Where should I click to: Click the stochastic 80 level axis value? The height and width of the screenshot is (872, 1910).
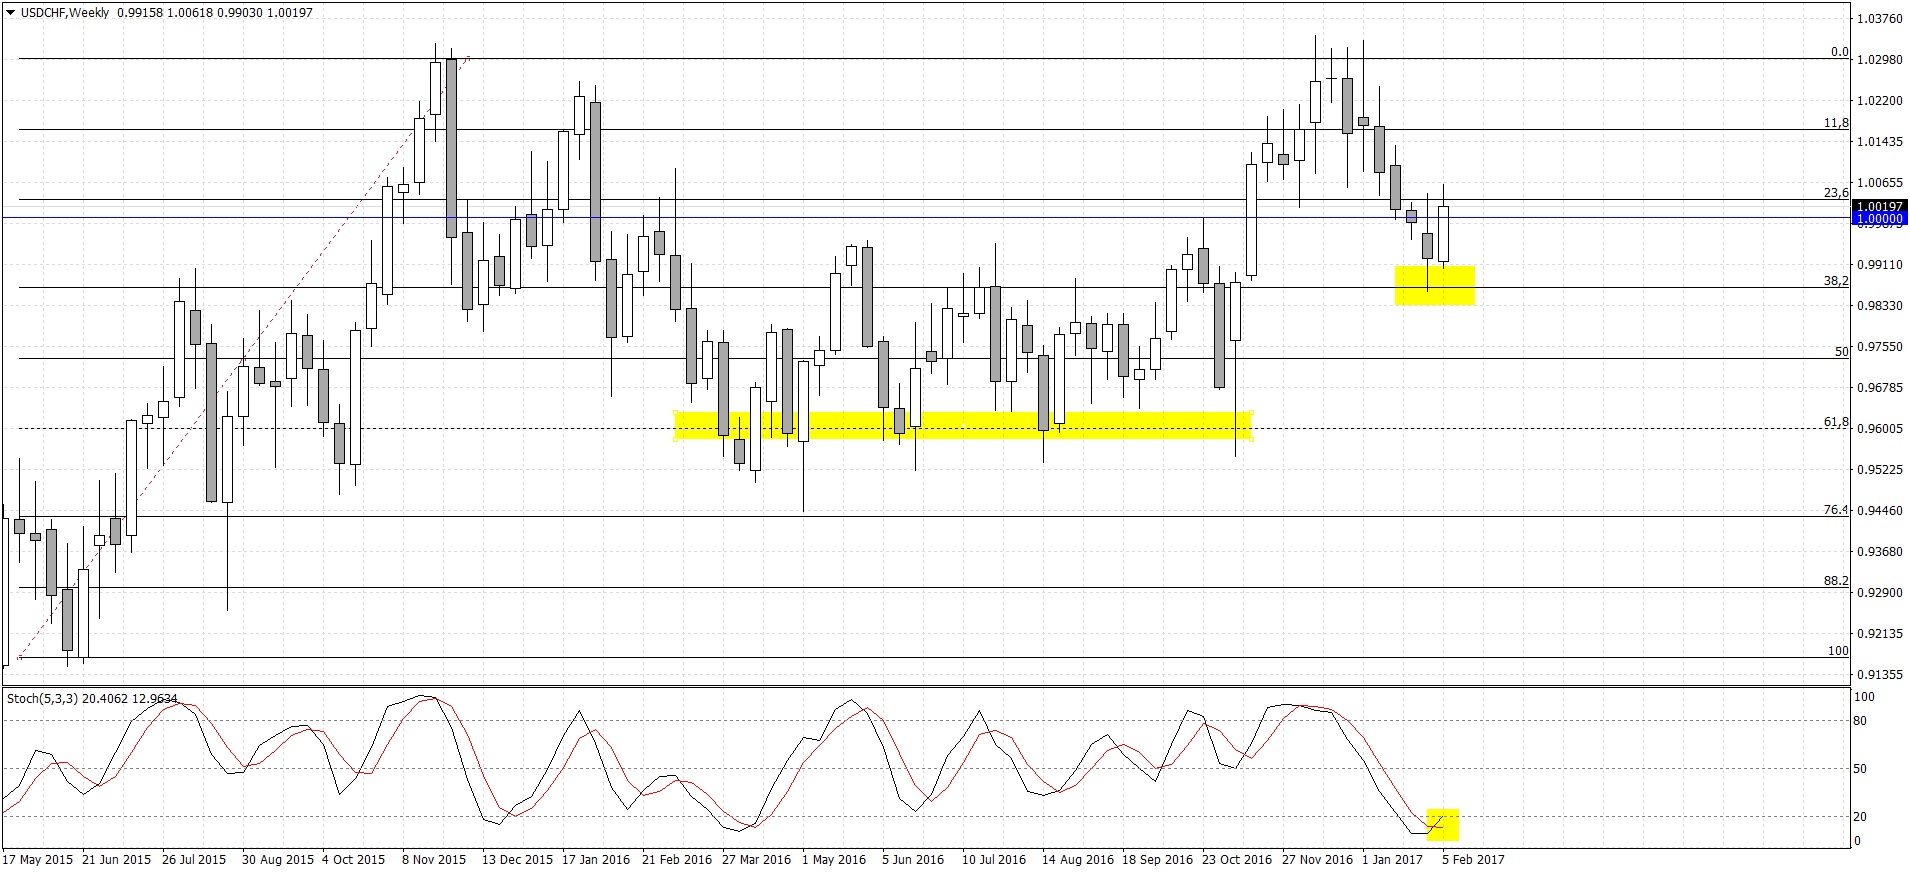pos(1860,721)
